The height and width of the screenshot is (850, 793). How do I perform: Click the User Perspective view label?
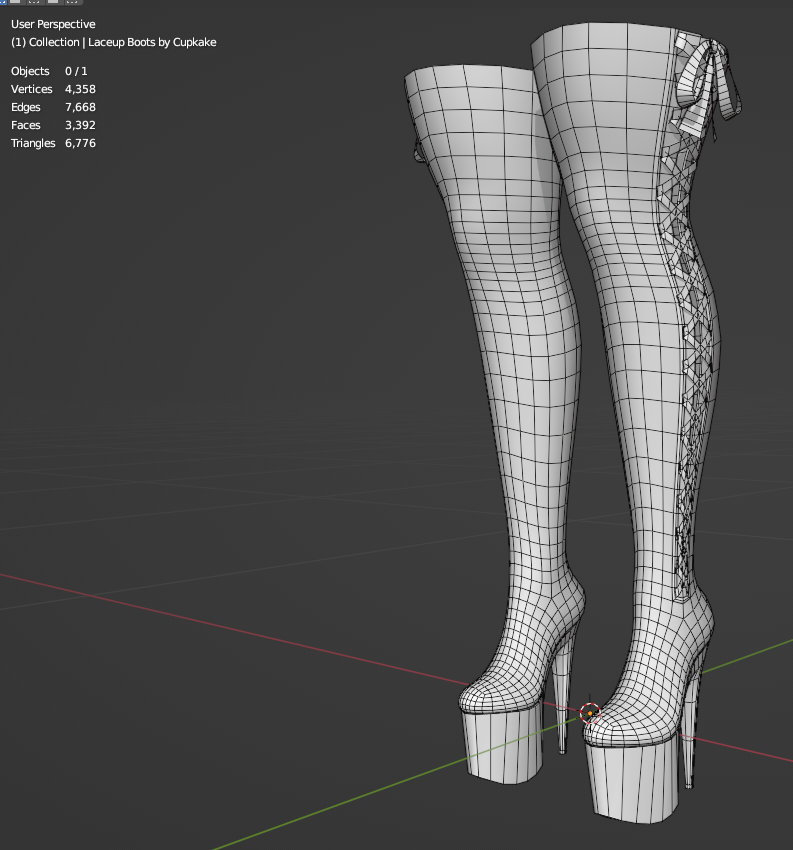(x=53, y=23)
